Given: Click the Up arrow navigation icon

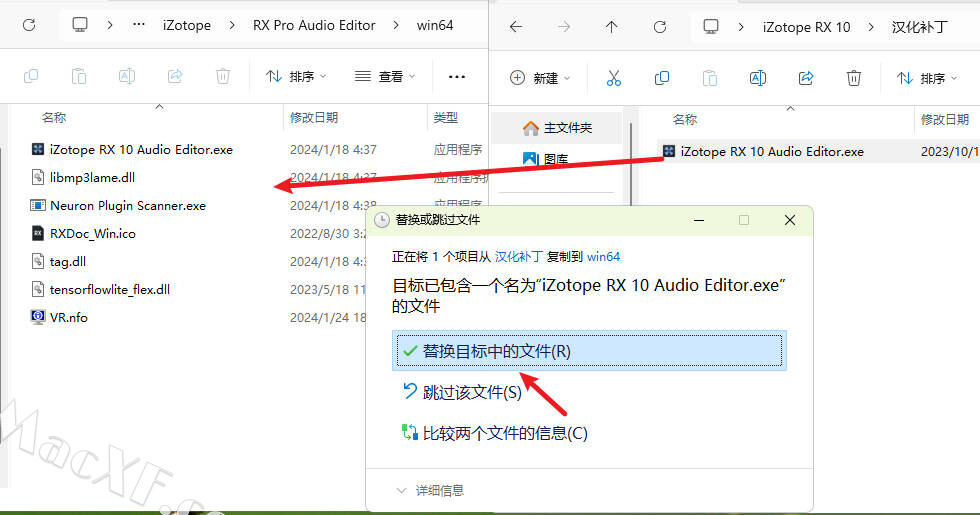Looking at the screenshot, I should pyautogui.click(x=612, y=27).
